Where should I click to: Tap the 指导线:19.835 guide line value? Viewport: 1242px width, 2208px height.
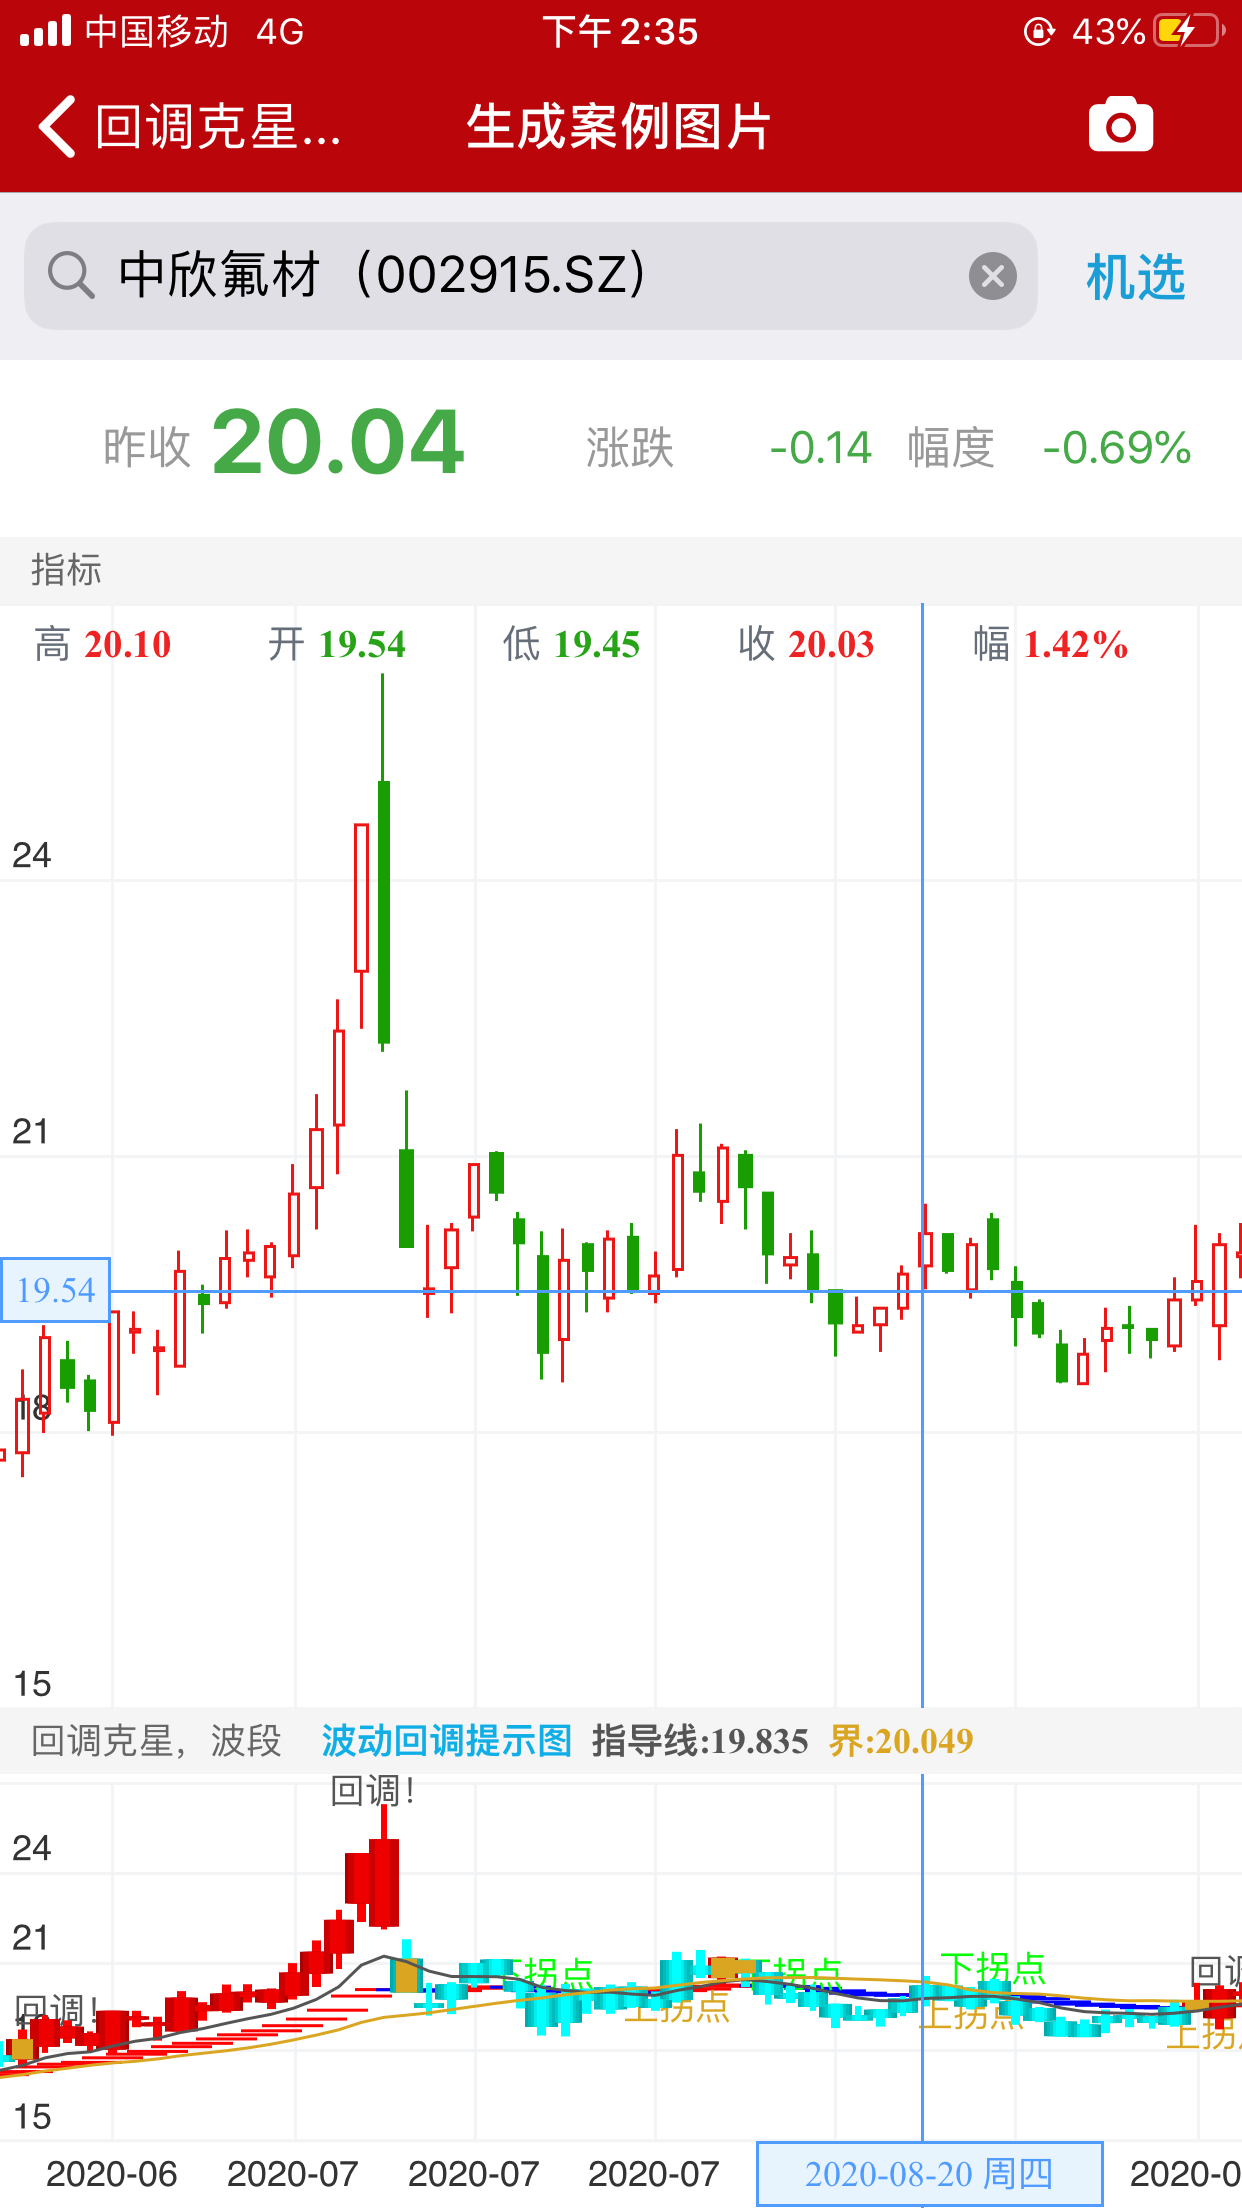coord(699,1741)
